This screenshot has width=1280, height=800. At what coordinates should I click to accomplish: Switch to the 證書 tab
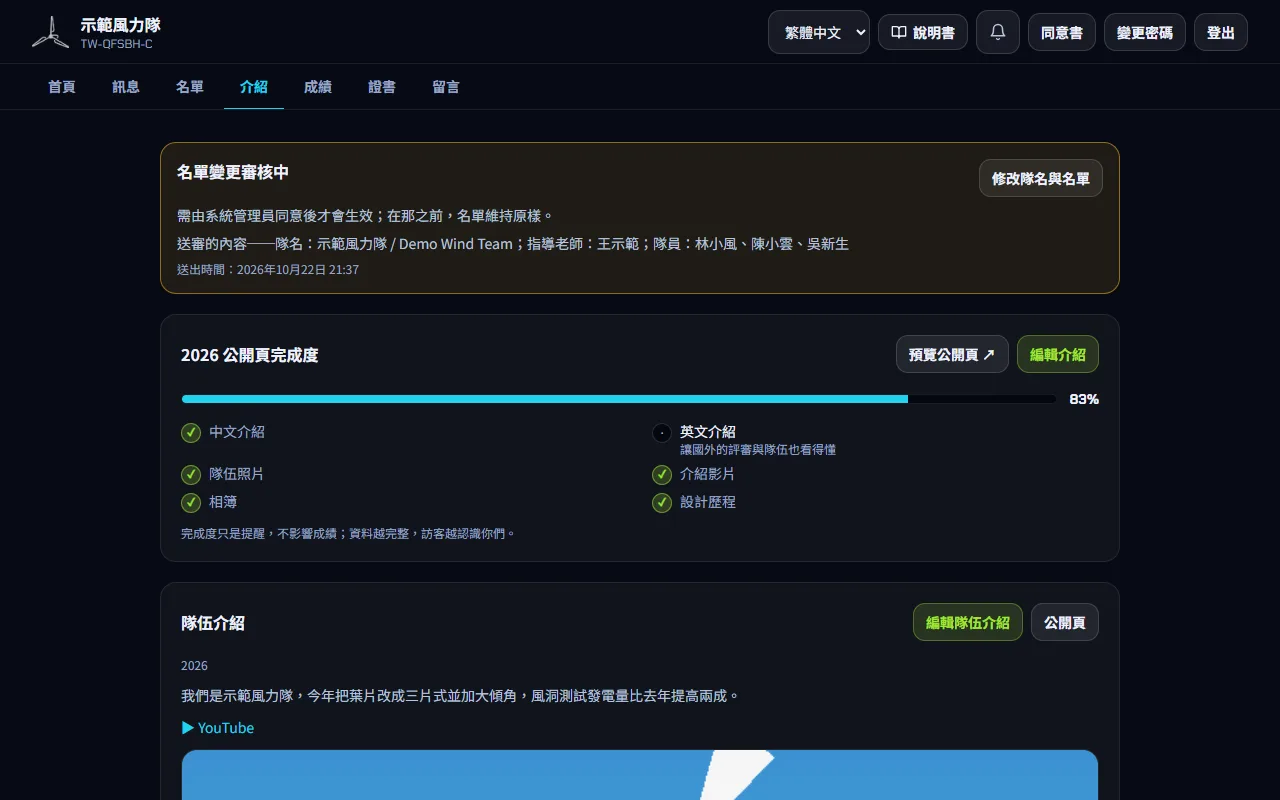pyautogui.click(x=382, y=87)
